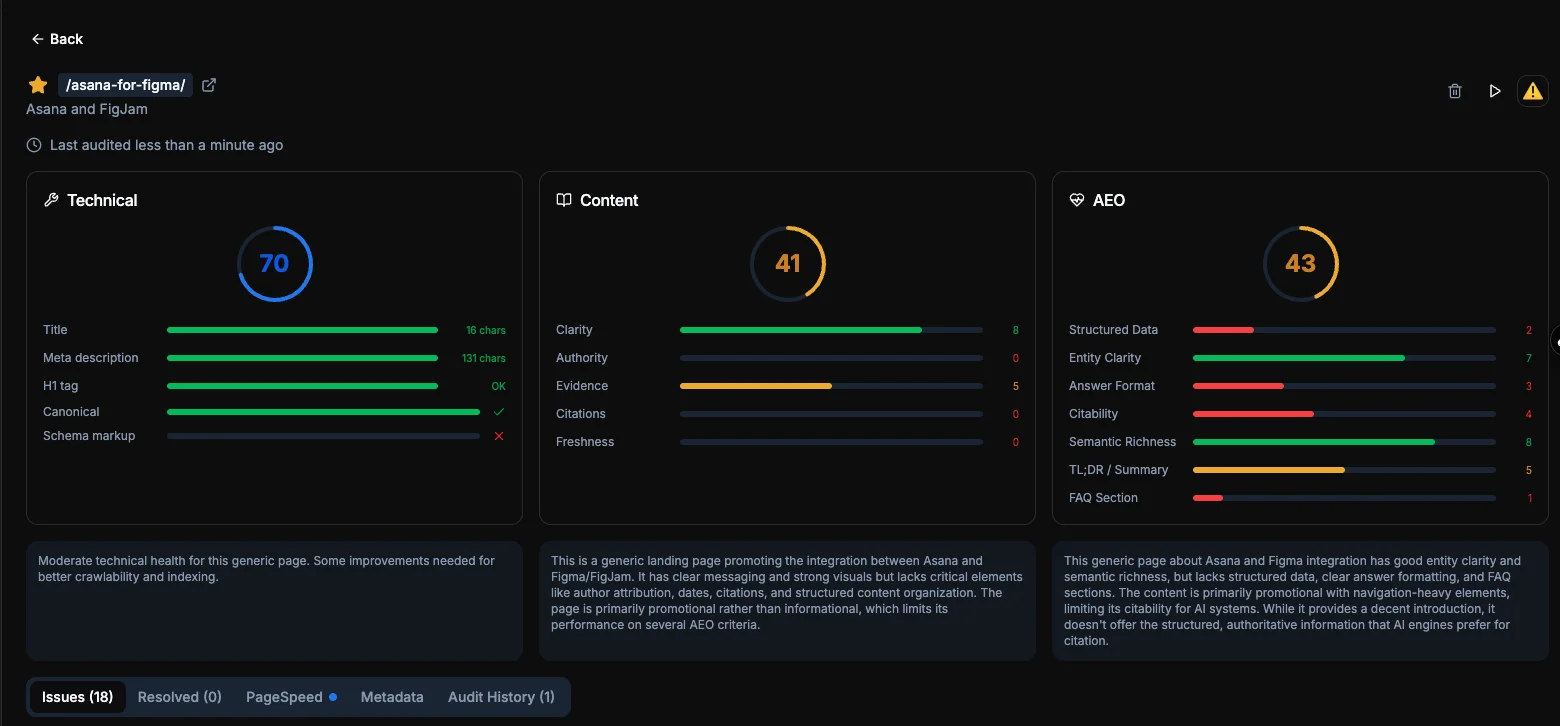
Task: Click the red X next to Schema markup
Action: tap(499, 436)
